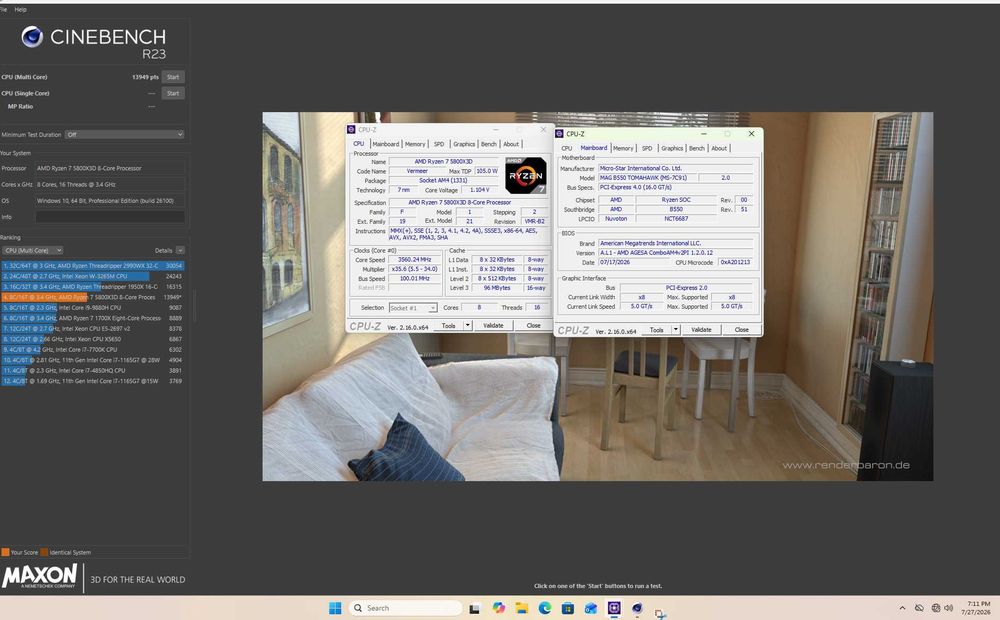1000x620 pixels.
Task: Select the Cinebench taskbar icon
Action: [636, 608]
